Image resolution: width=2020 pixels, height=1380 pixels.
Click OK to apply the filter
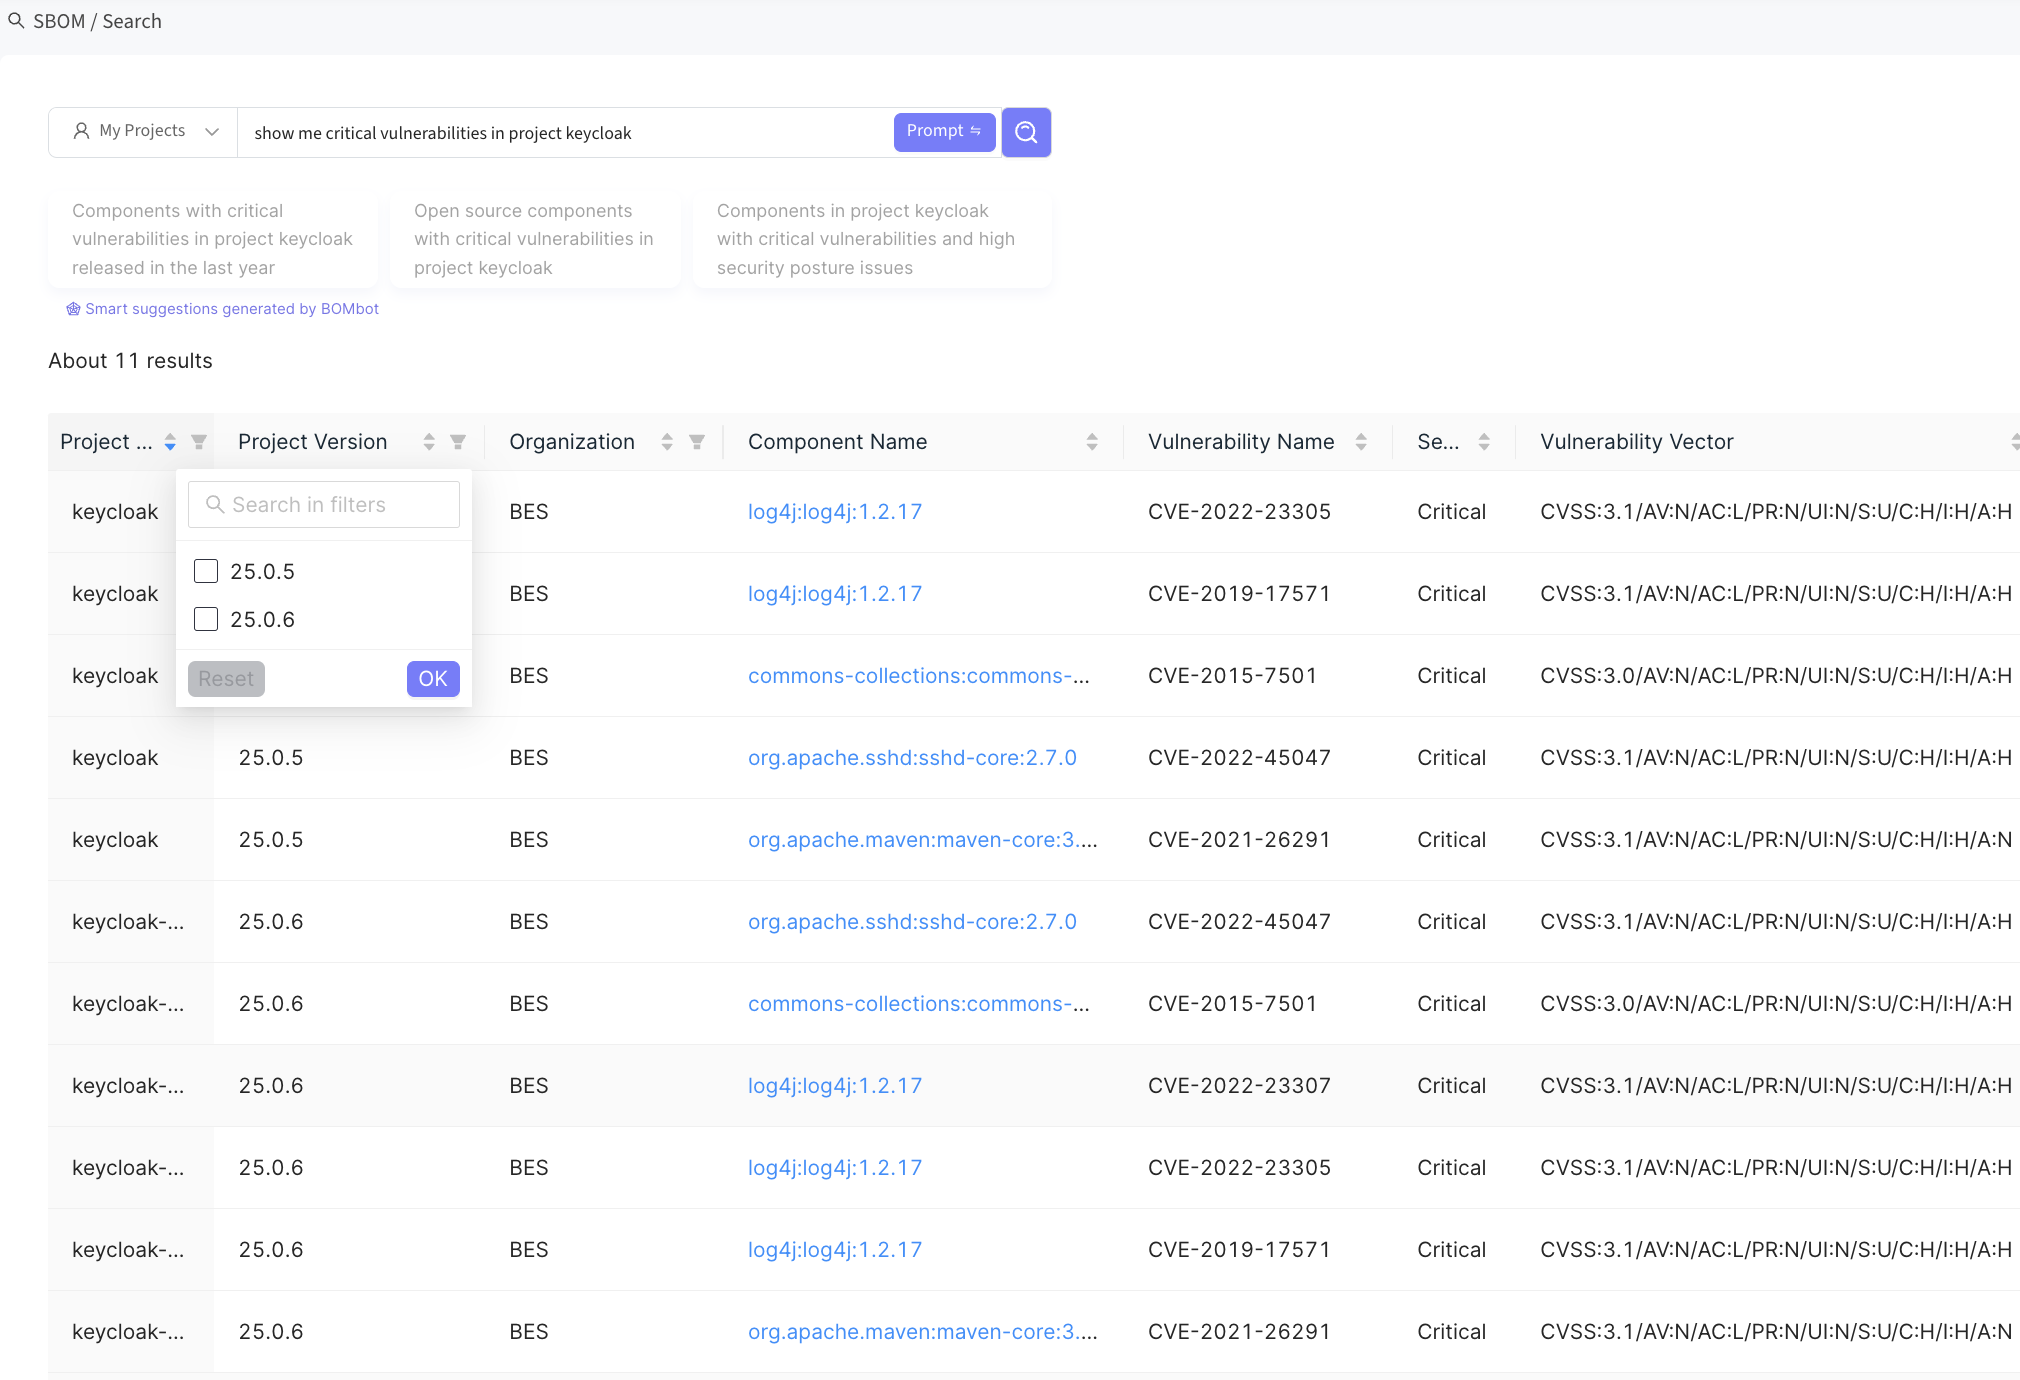click(x=433, y=679)
